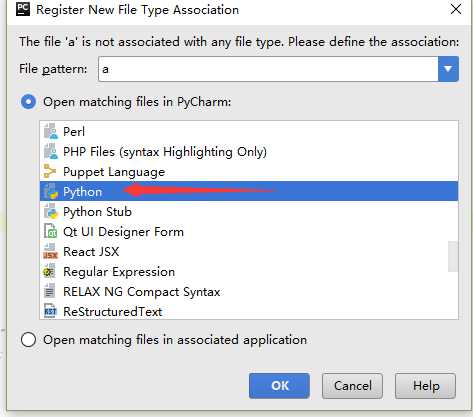The image size is (473, 417).
Task: Select Open matching files in associated application
Action: pos(28,340)
